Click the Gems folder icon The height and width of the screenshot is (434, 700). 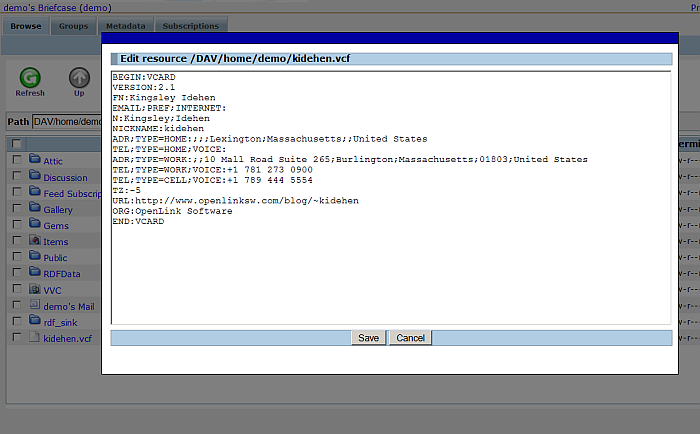34,225
